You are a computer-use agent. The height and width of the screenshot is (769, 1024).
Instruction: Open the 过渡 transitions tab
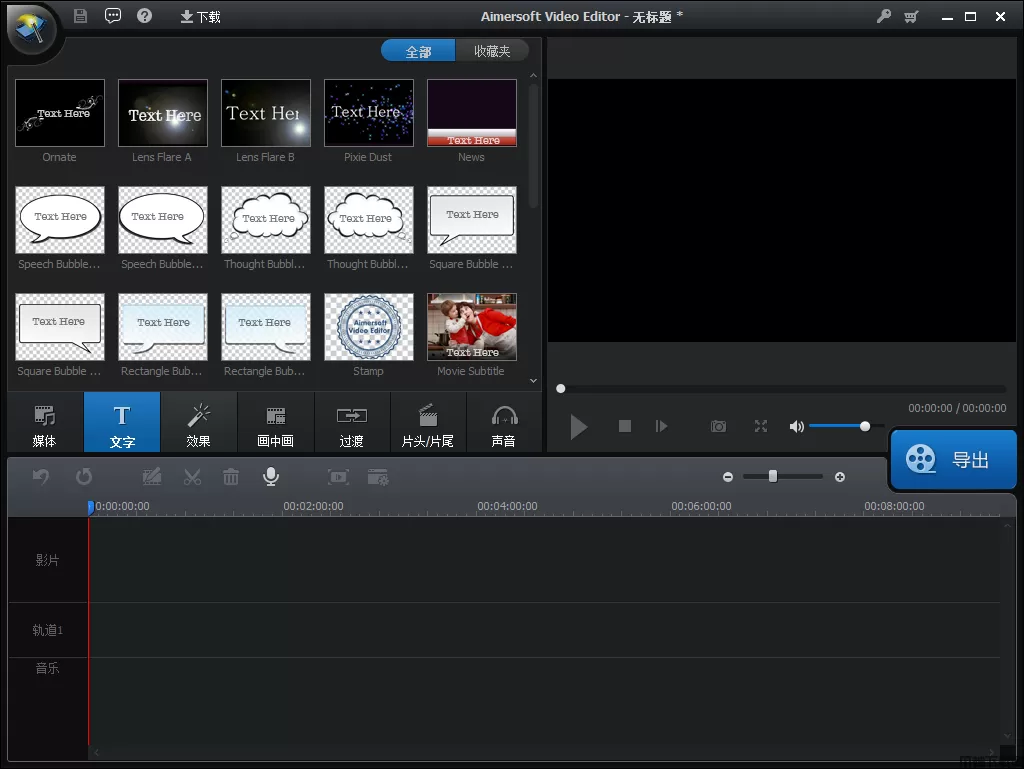tap(351, 424)
